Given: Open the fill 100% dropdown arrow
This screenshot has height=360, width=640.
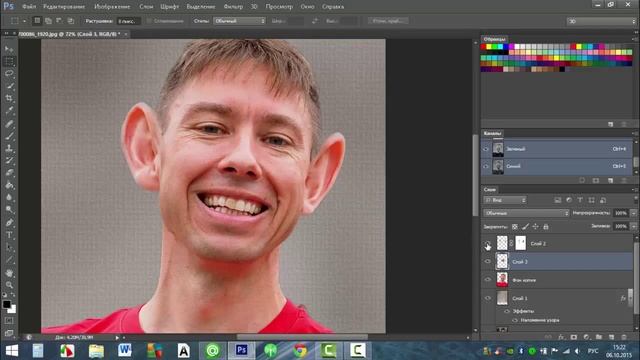Looking at the screenshot, I should tap(633, 226).
